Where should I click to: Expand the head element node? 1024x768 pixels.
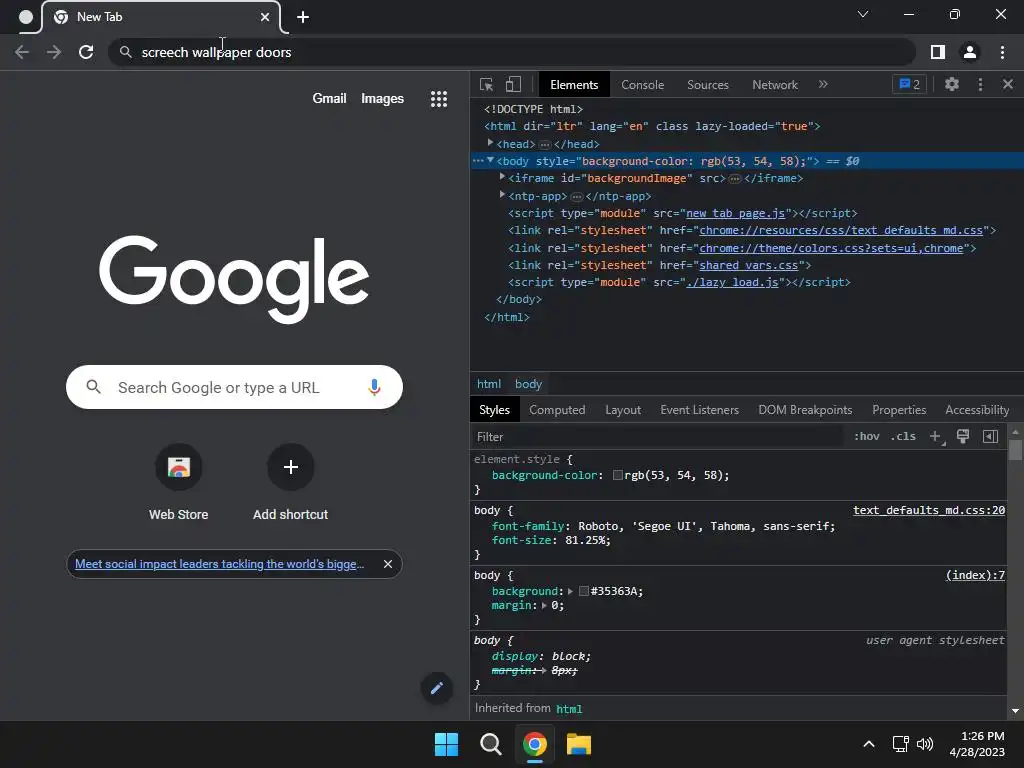[x=490, y=142]
